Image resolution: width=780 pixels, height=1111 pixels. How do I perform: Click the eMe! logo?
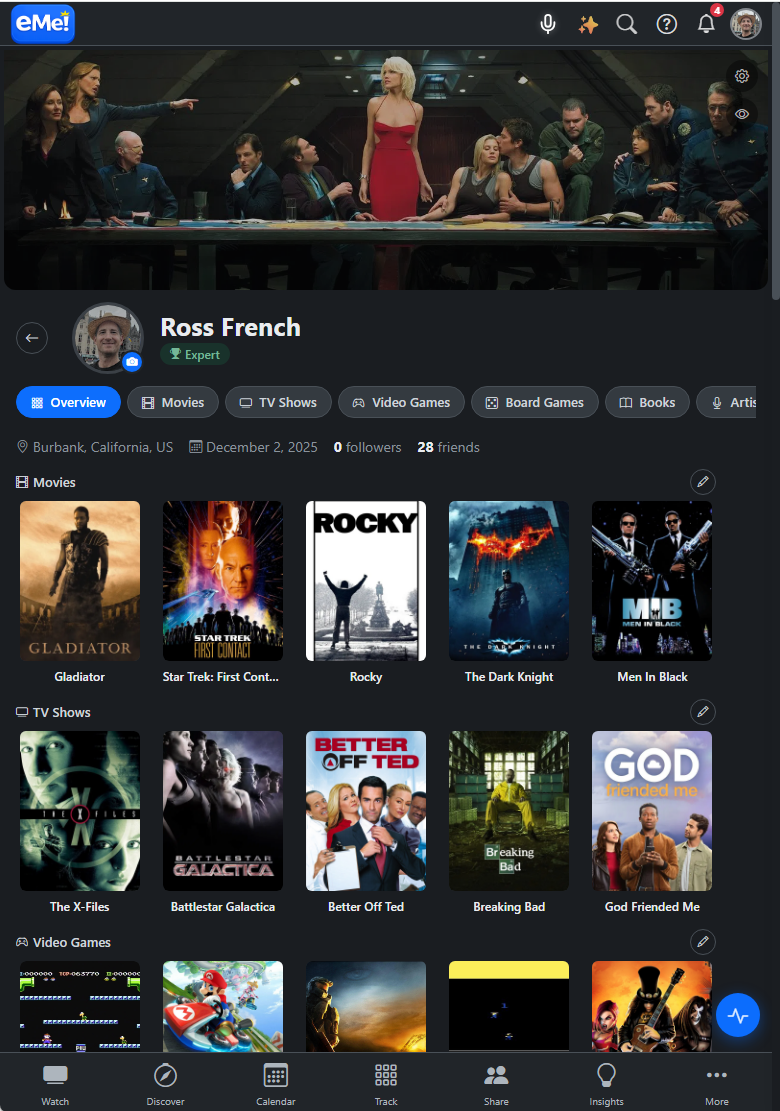43,23
